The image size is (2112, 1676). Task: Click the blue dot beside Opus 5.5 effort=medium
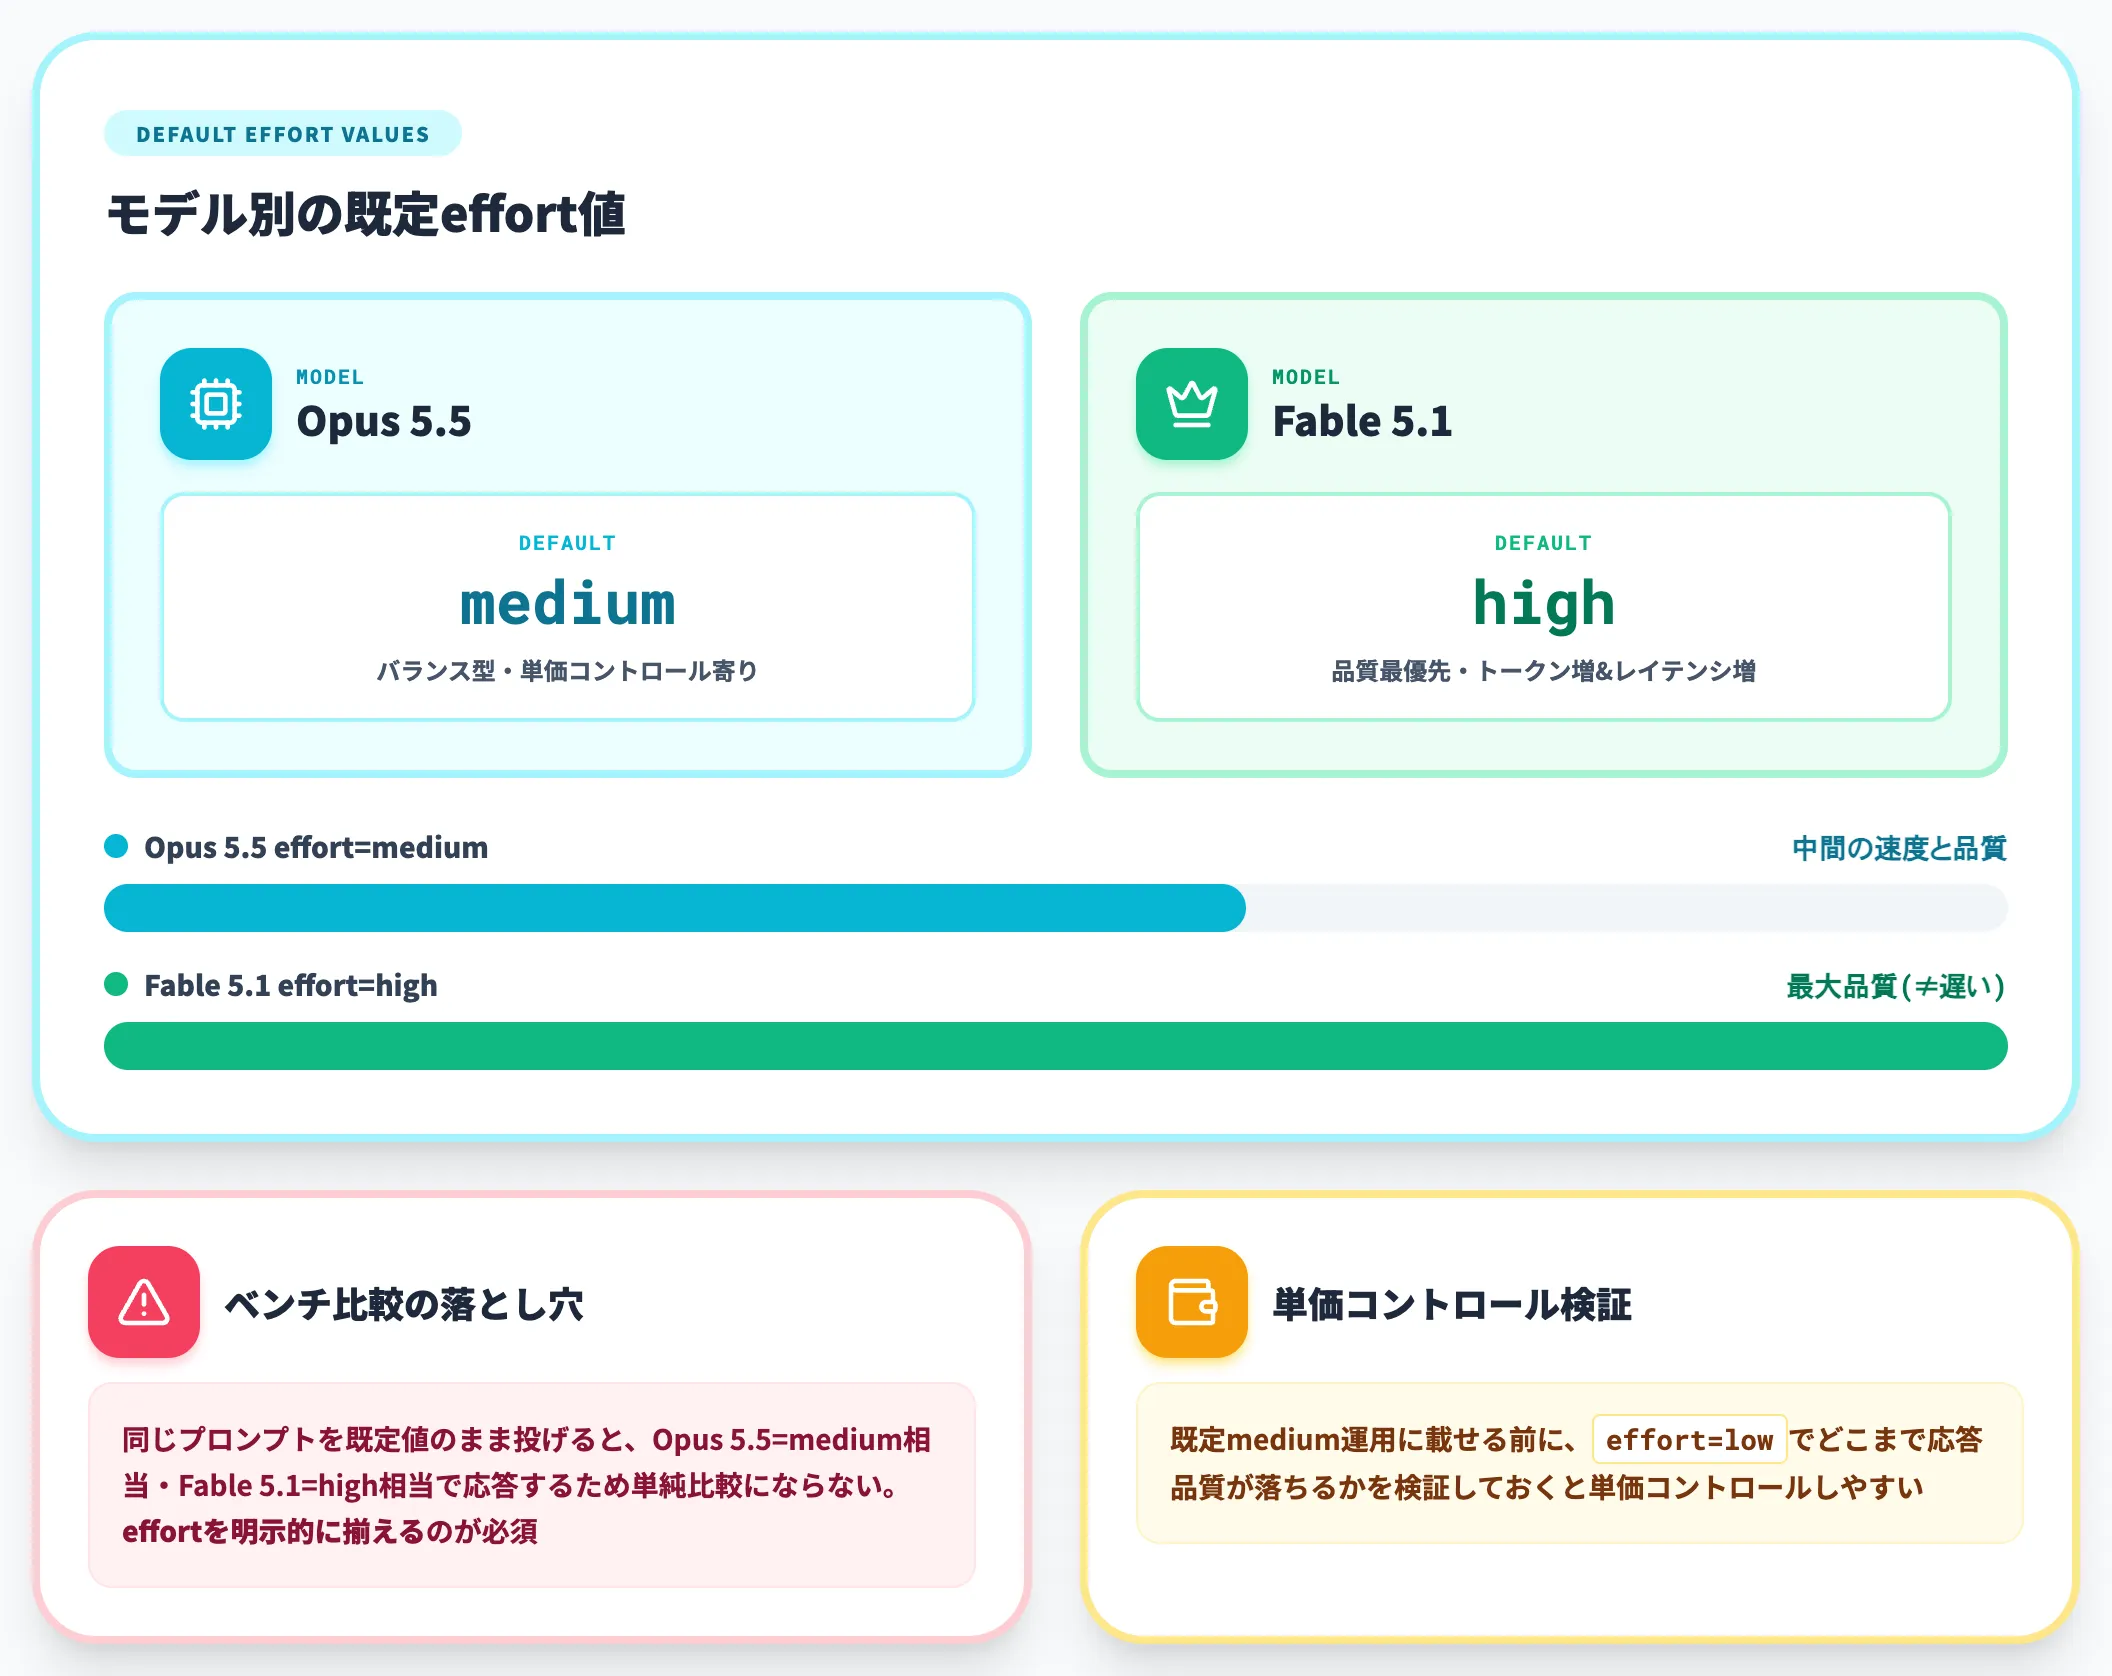click(116, 847)
